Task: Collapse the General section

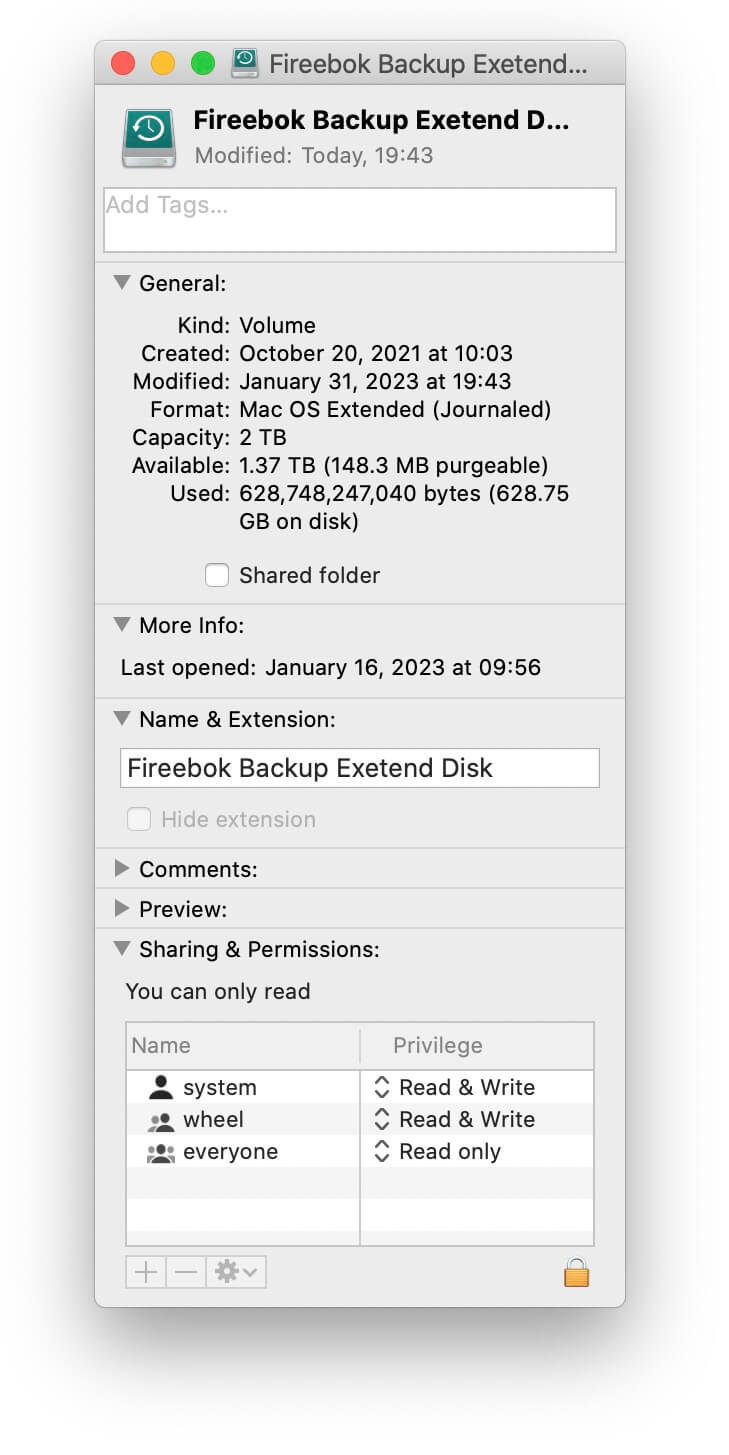Action: [x=122, y=283]
